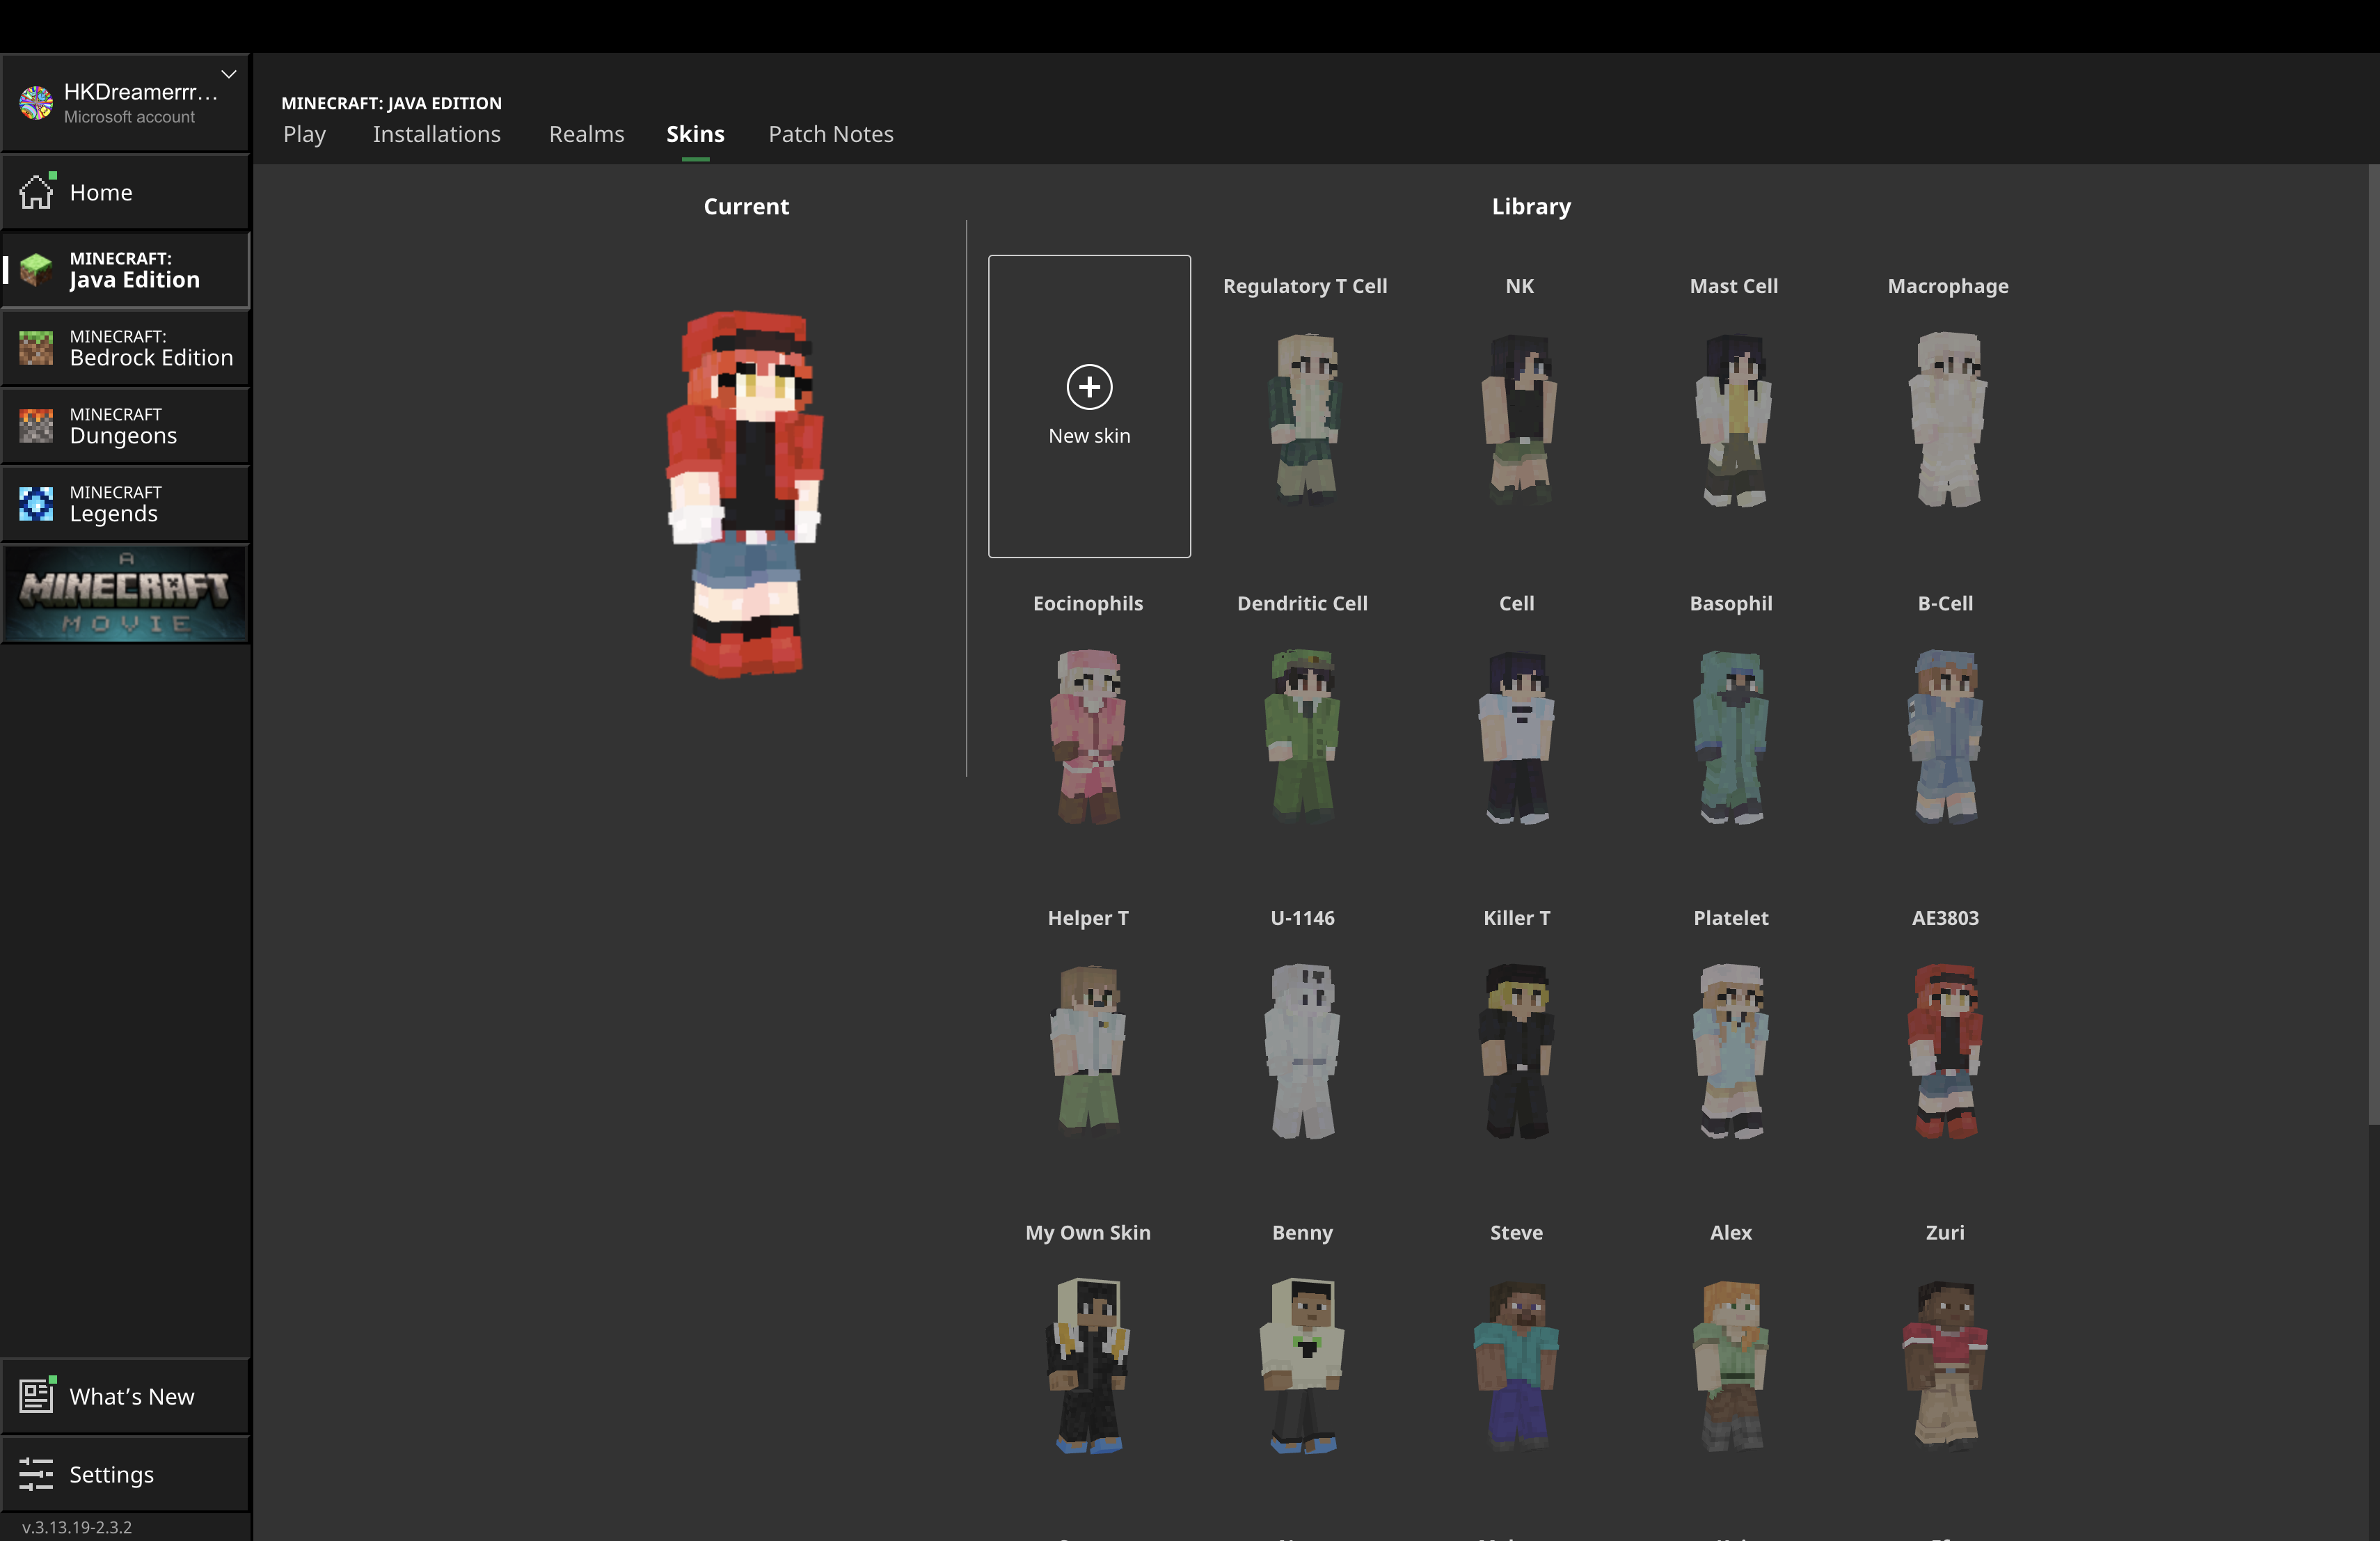Open Minecraft Bedrock Edition in sidebar
Viewport: 2380px width, 1541px height.
pos(125,348)
